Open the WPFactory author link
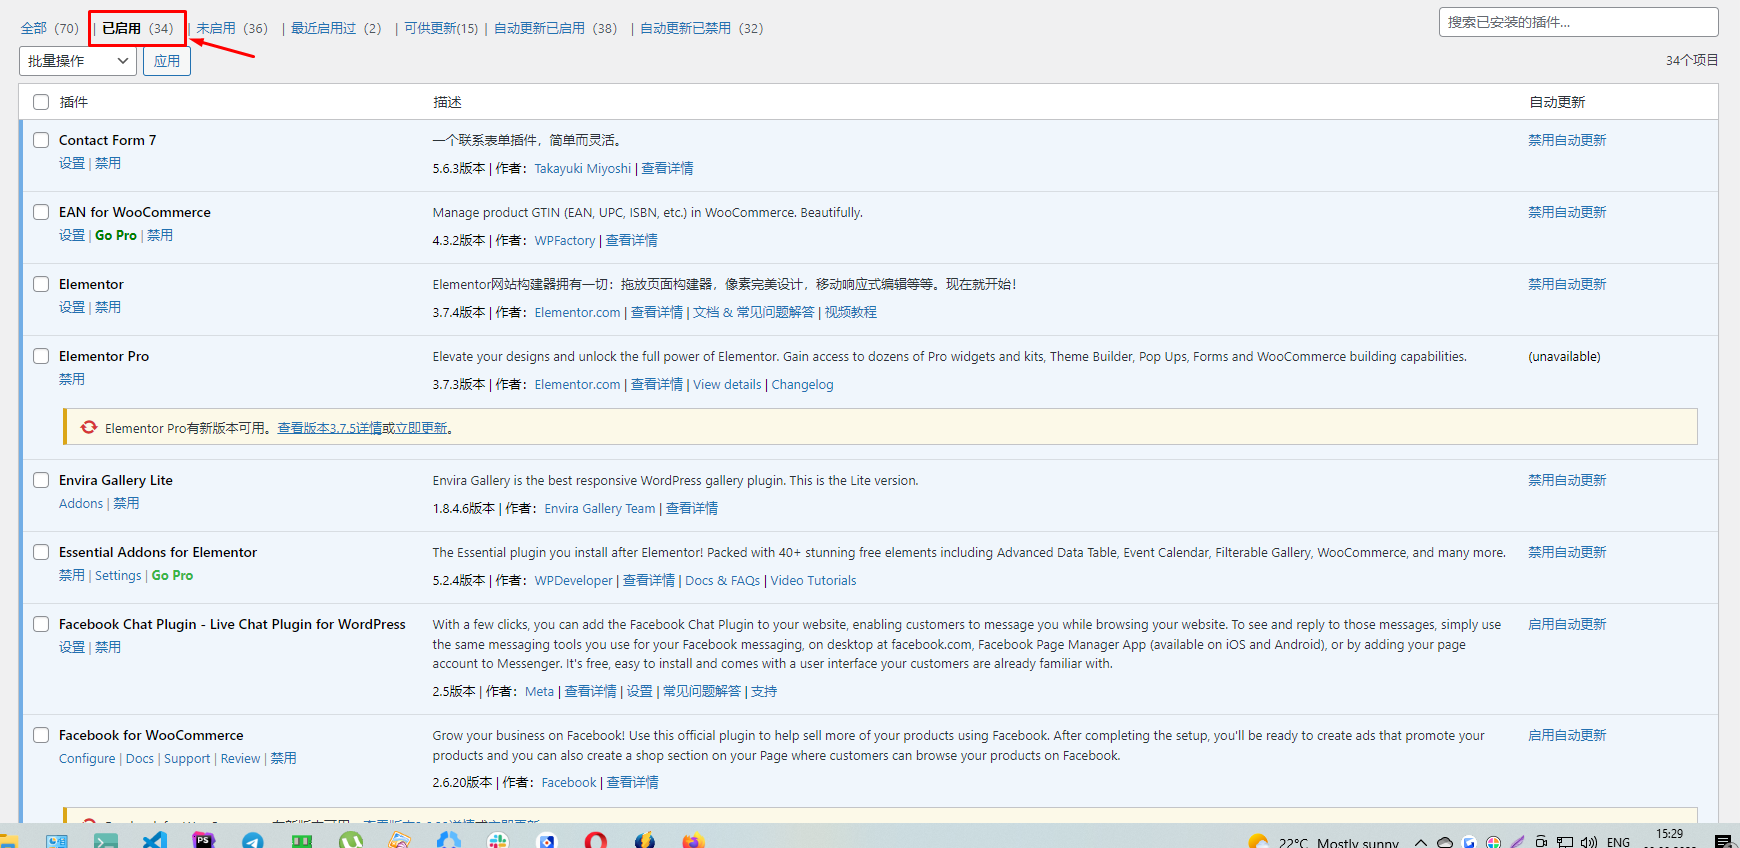The height and width of the screenshot is (848, 1740). (x=565, y=240)
